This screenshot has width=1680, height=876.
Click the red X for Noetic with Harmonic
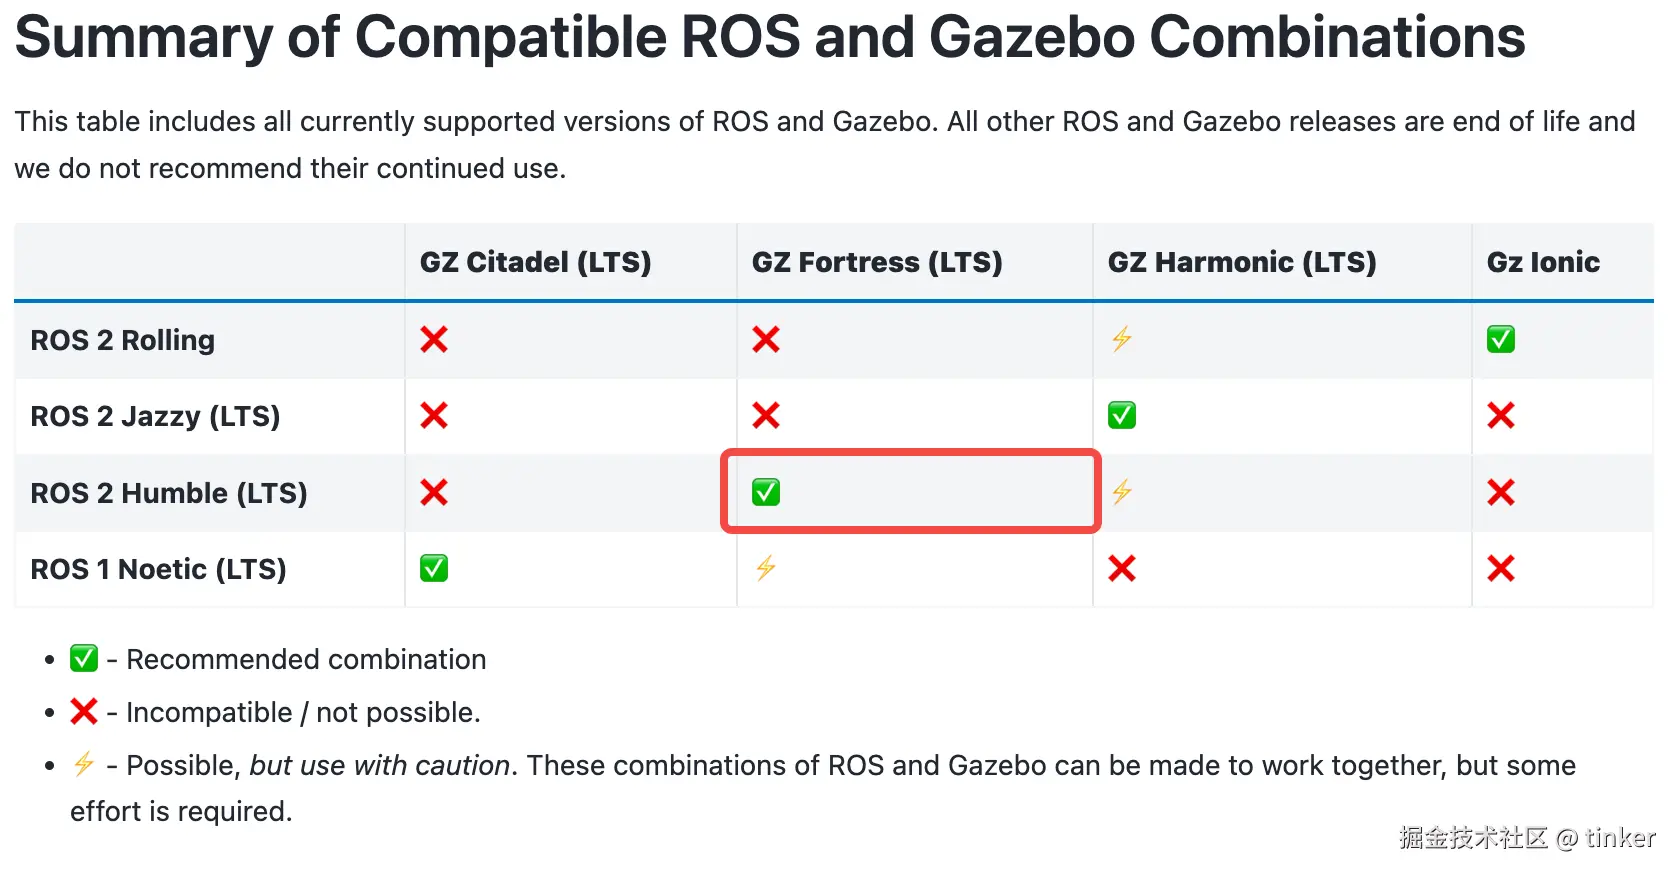1122,568
